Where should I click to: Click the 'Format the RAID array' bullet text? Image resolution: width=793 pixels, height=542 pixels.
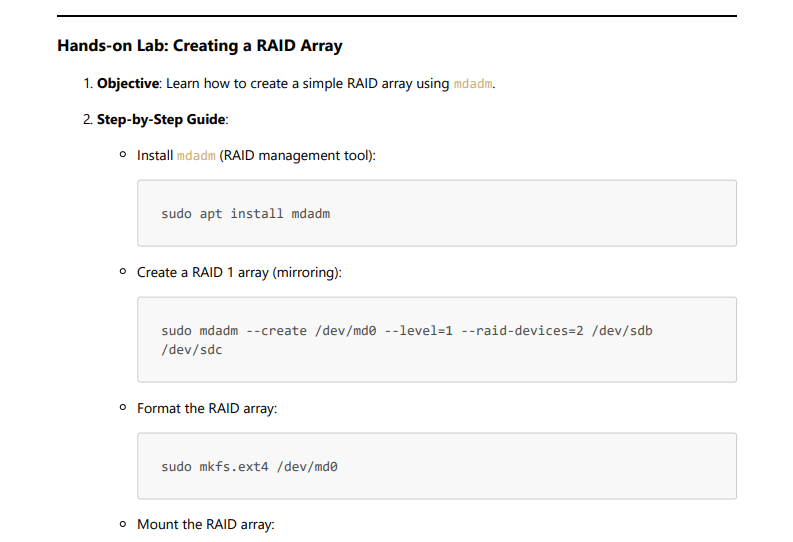(x=207, y=409)
